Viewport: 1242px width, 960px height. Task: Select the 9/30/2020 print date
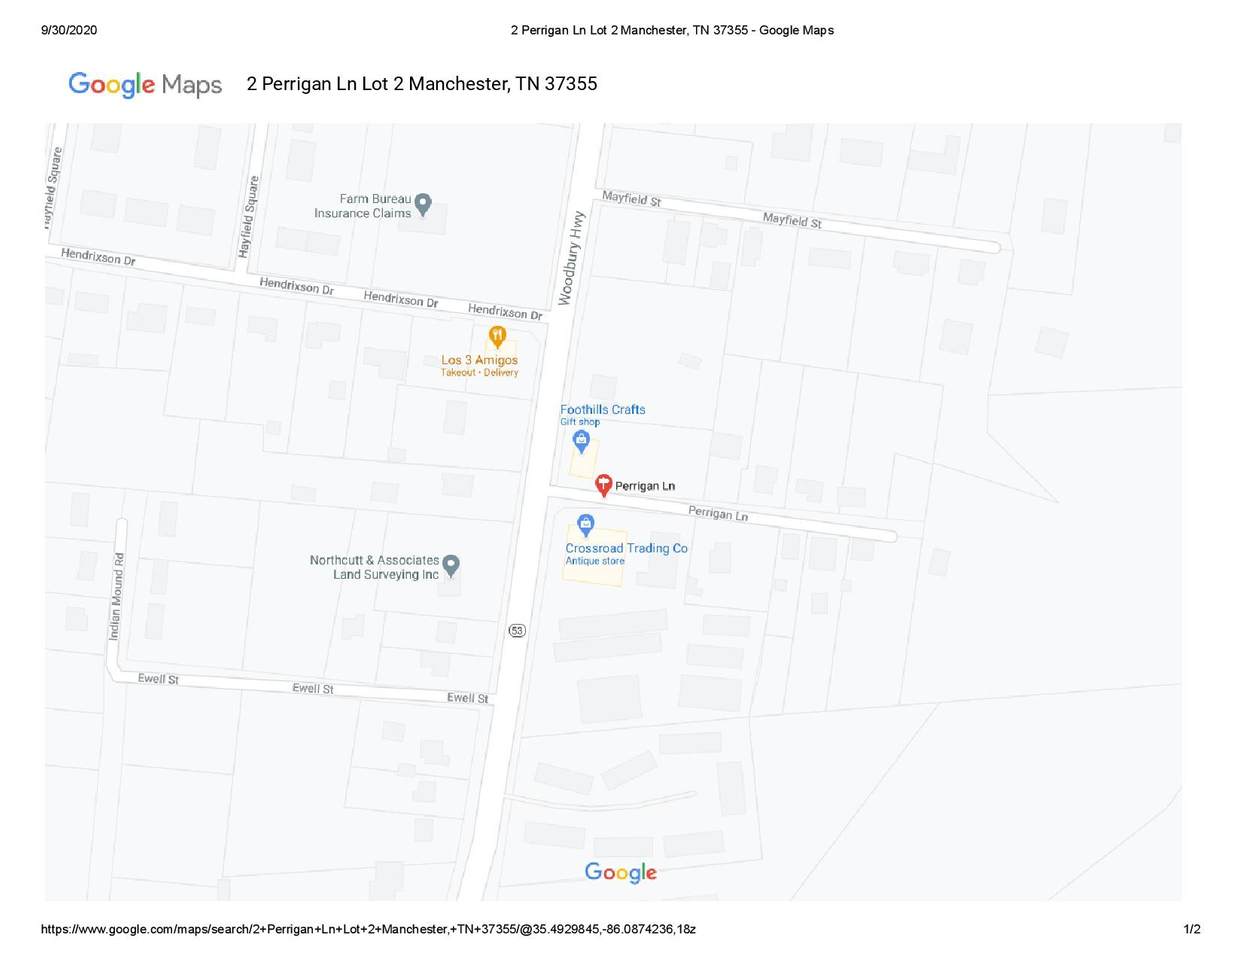click(x=69, y=30)
